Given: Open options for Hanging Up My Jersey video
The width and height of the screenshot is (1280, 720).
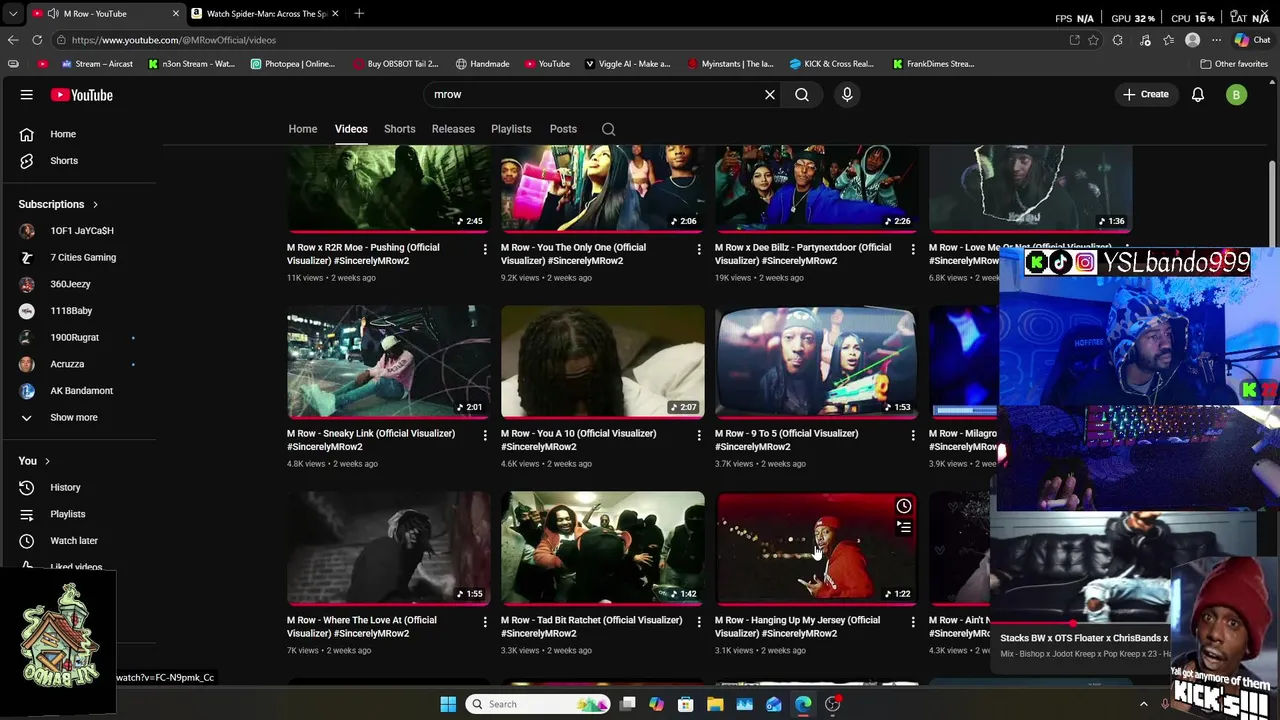Looking at the screenshot, I should [x=912, y=621].
